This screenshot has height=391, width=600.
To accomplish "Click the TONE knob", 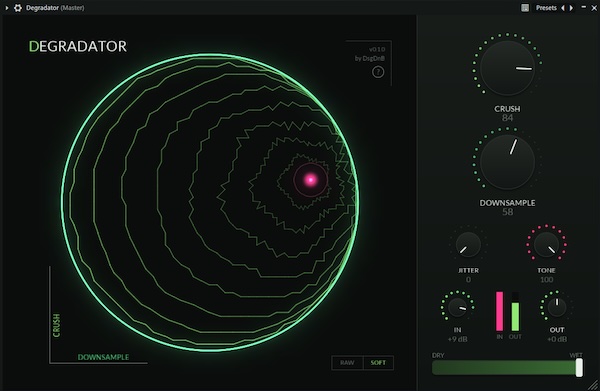I will pos(546,244).
